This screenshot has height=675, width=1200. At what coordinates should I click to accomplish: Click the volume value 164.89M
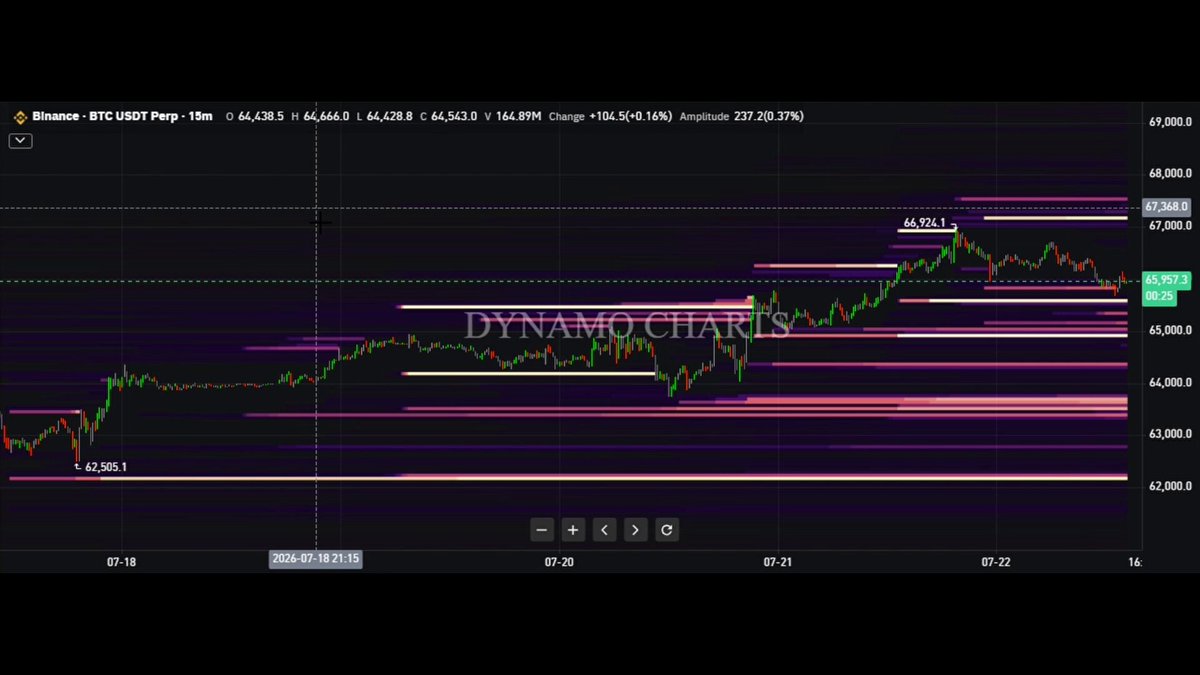[x=519, y=117]
